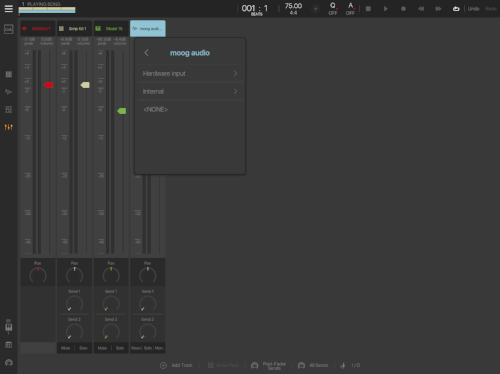500x374 pixels.
Task: Mute the moog audio track
Action: click(136, 348)
